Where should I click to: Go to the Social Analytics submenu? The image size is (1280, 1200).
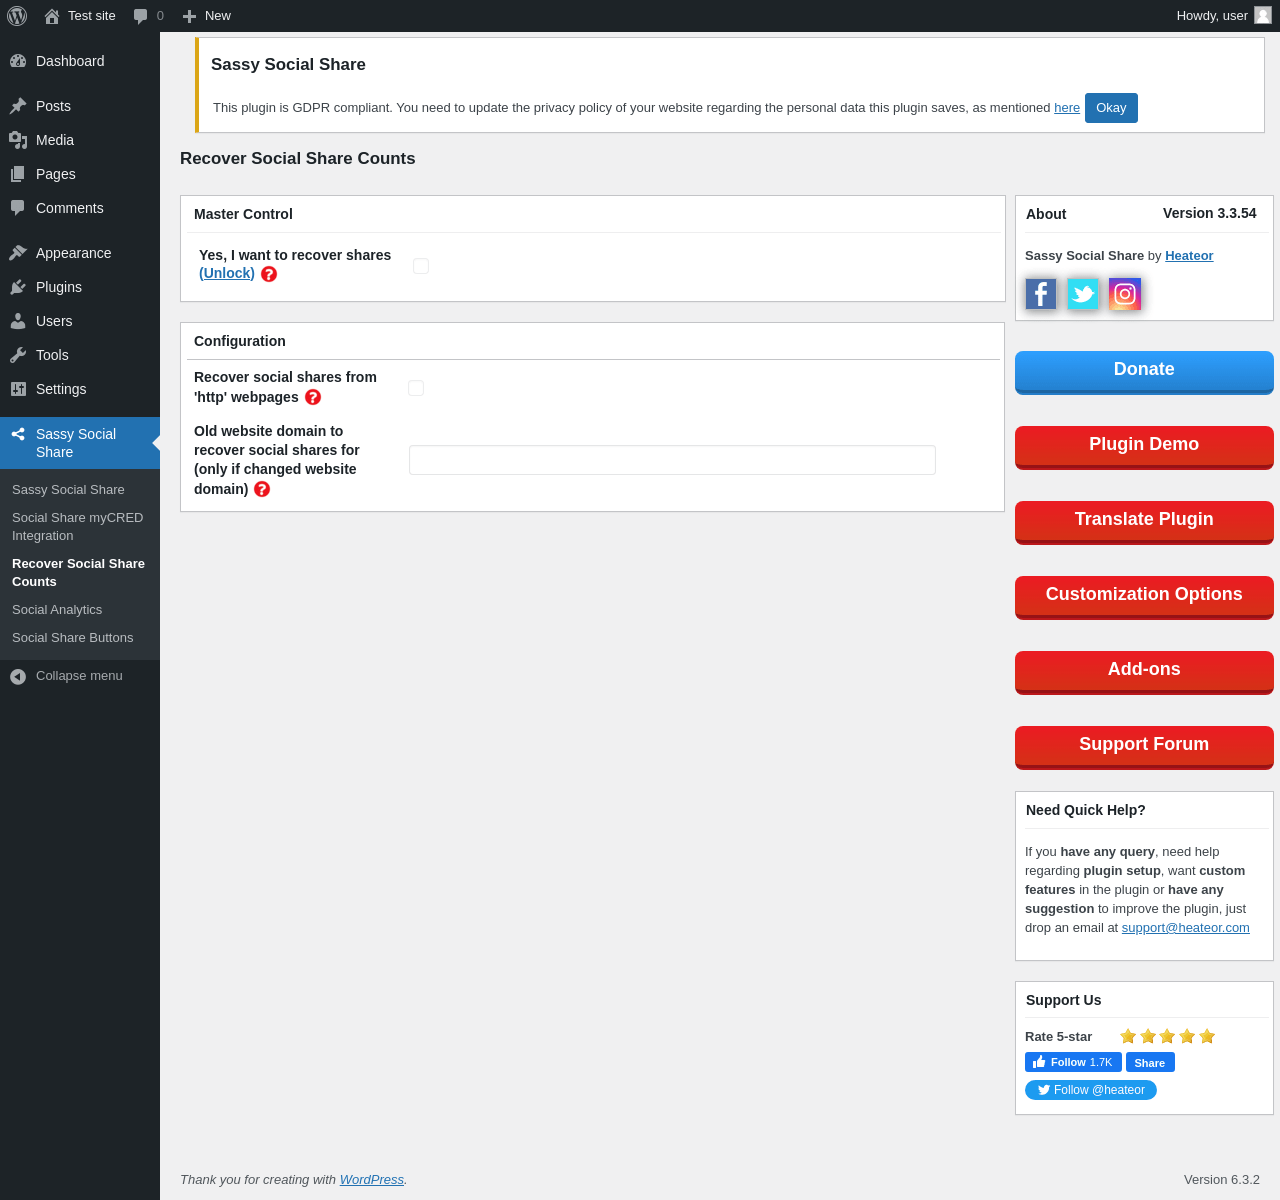click(80, 610)
